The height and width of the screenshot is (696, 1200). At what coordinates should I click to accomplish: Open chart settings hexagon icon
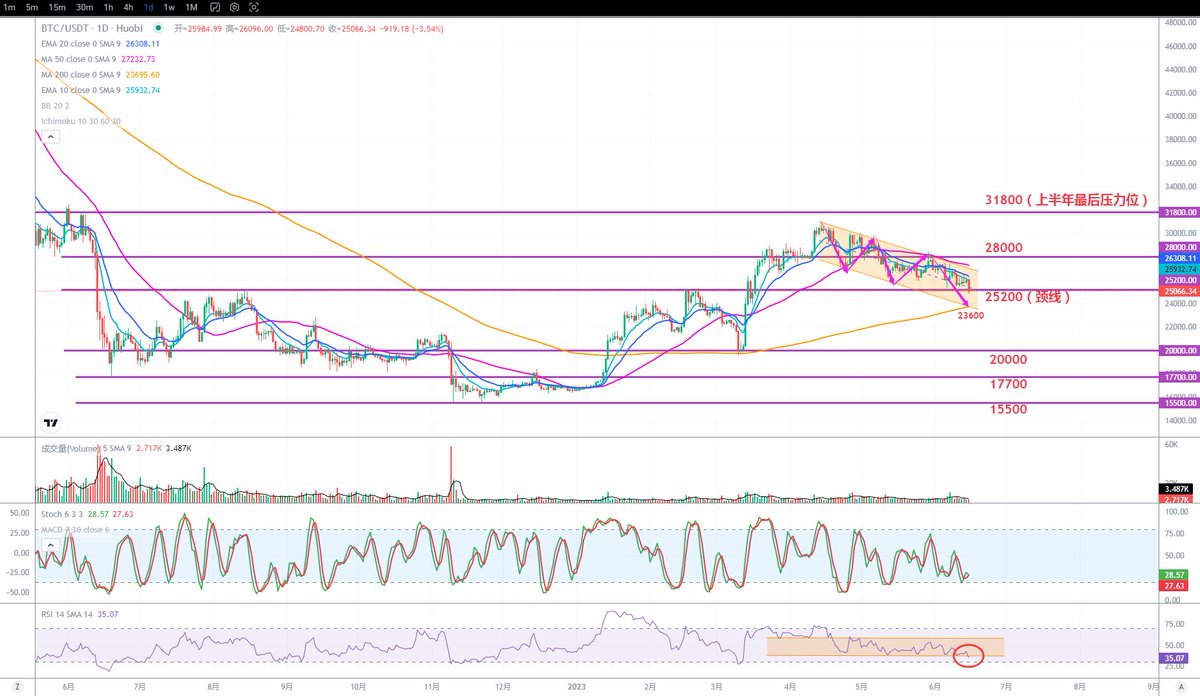(x=236, y=7)
